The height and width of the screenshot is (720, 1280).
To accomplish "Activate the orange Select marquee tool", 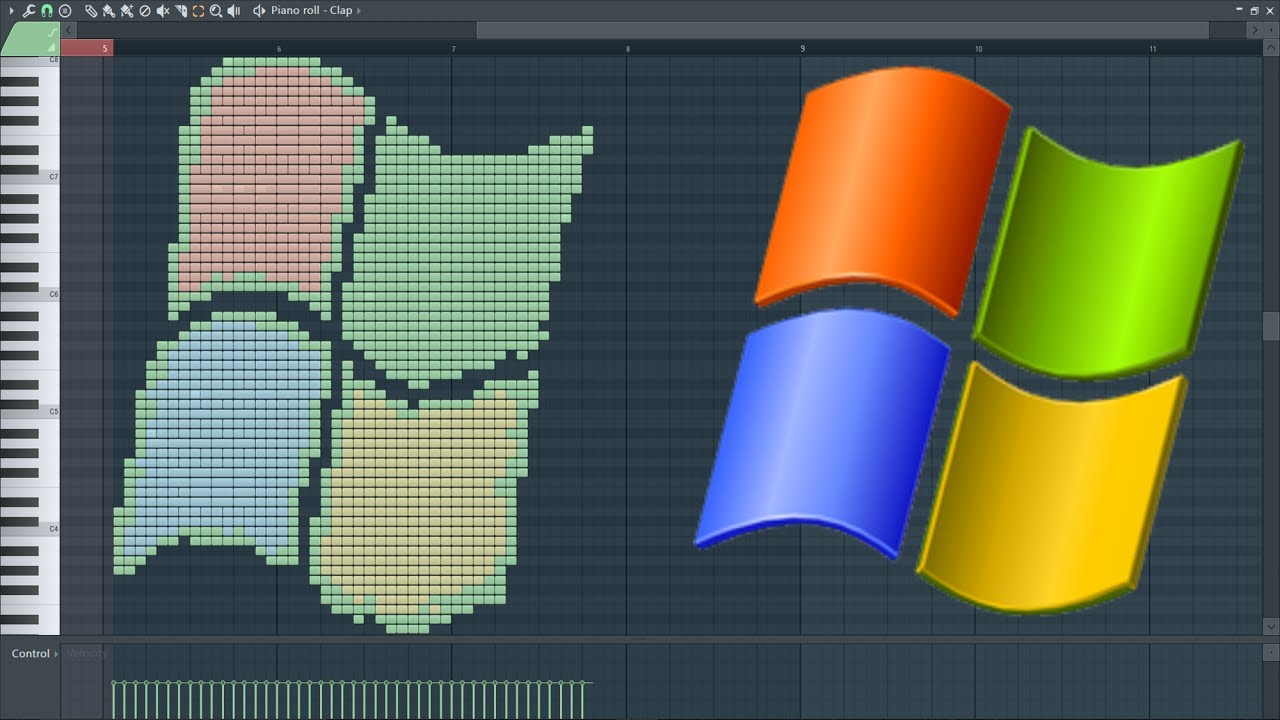I will coord(198,11).
